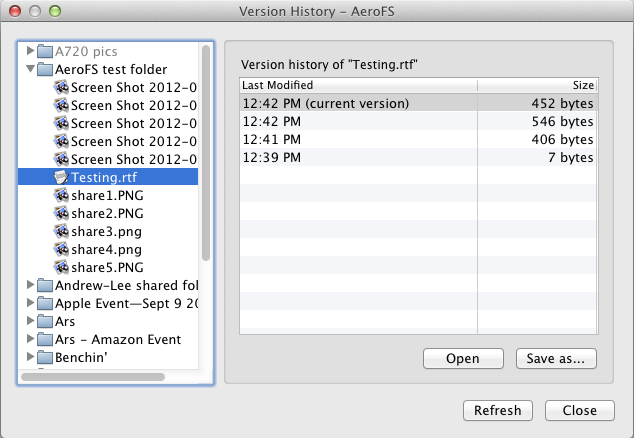Select share2.PNG file name
The width and height of the screenshot is (634, 438).
click(x=108, y=213)
